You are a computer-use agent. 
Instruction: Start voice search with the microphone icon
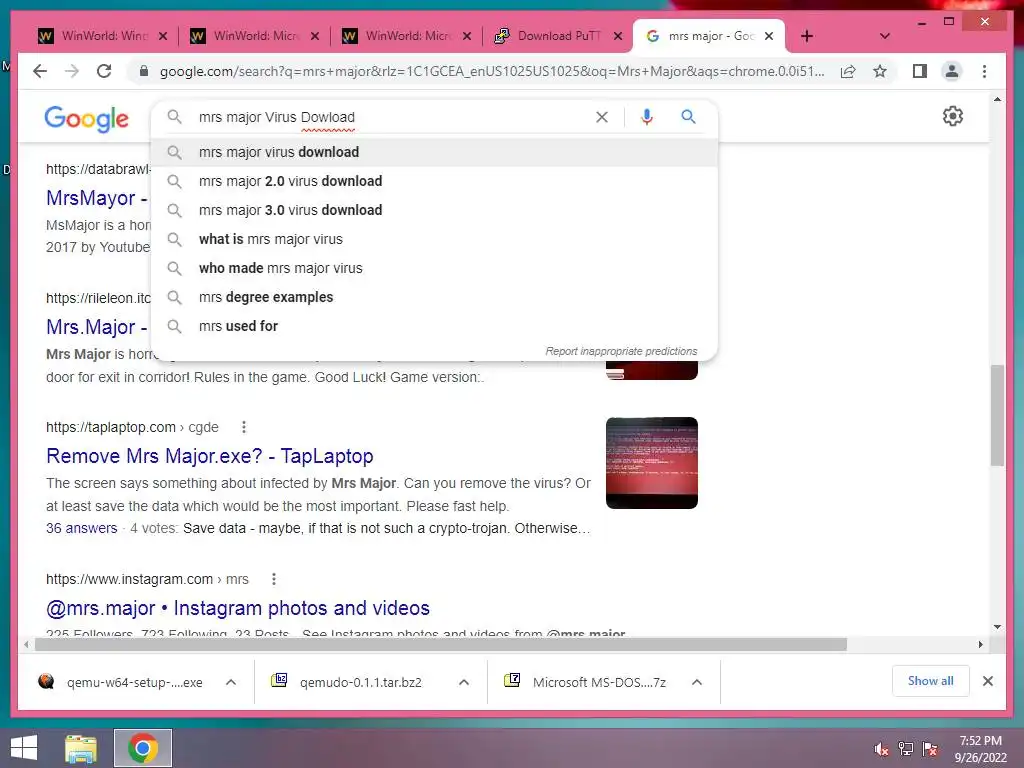(647, 117)
